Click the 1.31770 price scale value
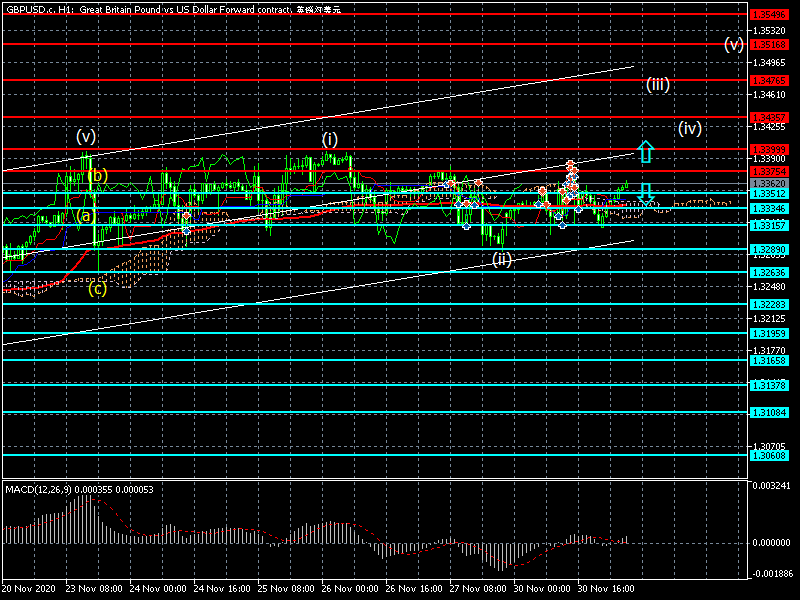The width and height of the screenshot is (800, 600). coord(769,351)
